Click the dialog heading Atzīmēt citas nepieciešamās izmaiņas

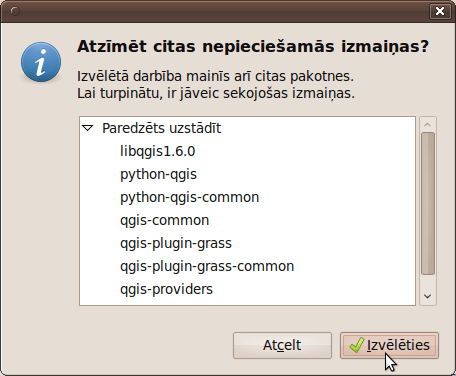[x=253, y=46]
